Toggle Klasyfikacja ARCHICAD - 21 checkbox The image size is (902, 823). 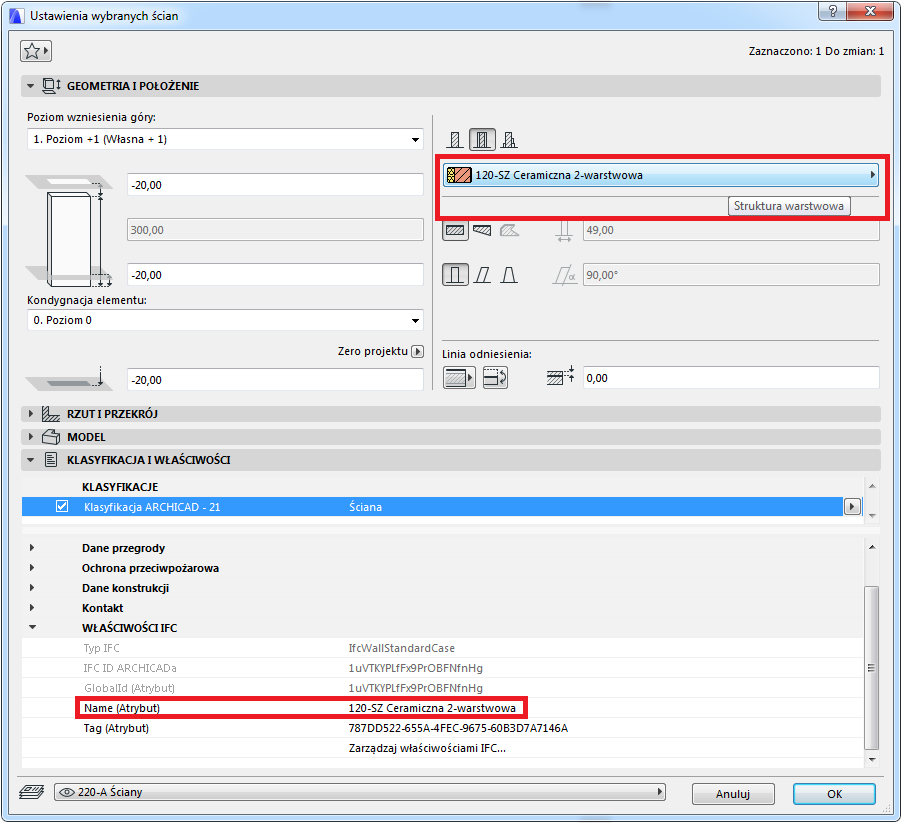(62, 507)
